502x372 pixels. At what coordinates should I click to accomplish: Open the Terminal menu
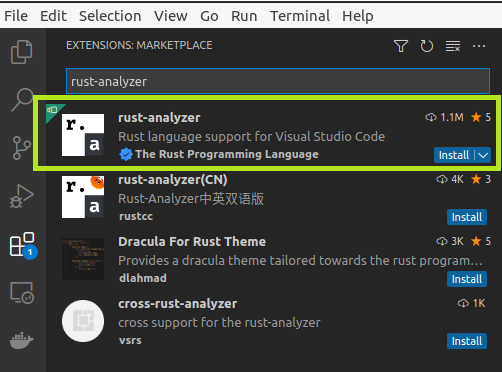tap(300, 16)
